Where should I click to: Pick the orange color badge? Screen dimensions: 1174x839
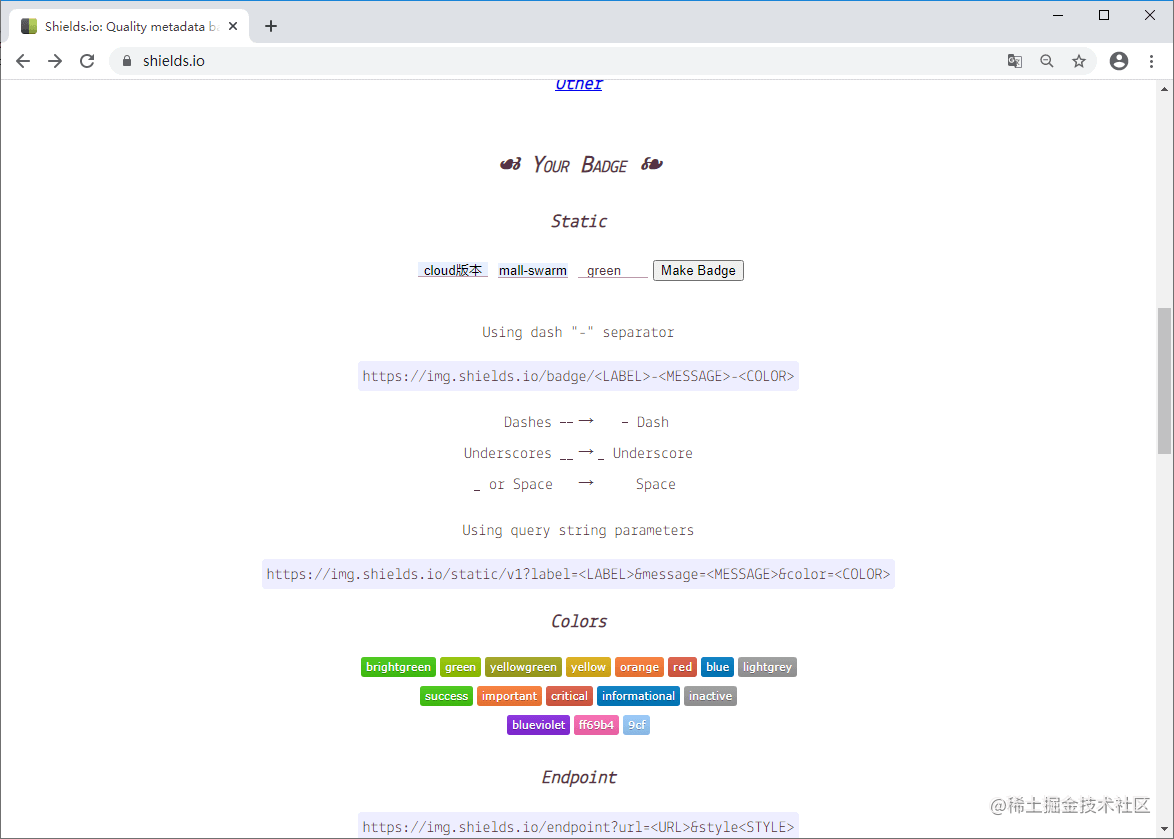pyautogui.click(x=639, y=667)
